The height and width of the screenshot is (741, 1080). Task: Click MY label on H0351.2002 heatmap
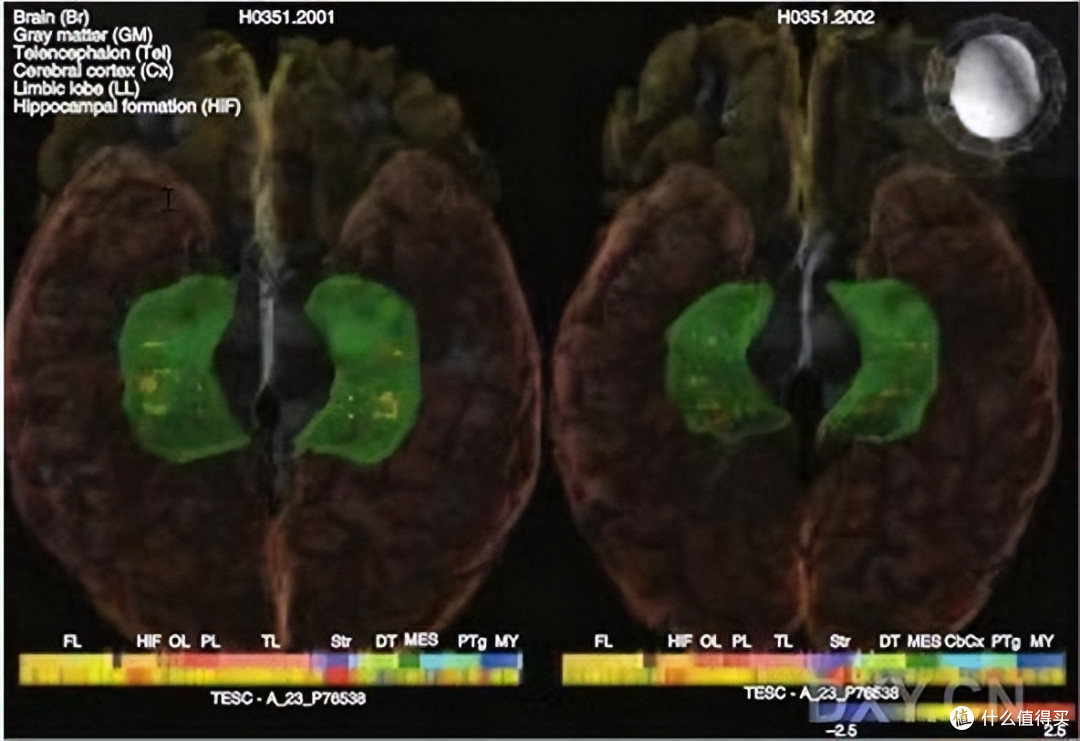(x=1041, y=642)
